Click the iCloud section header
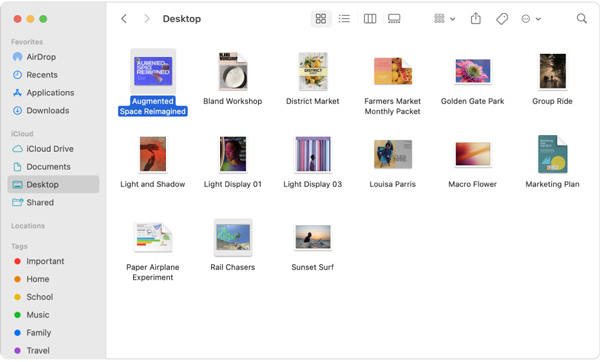Image resolution: width=600 pixels, height=362 pixels. (22, 134)
